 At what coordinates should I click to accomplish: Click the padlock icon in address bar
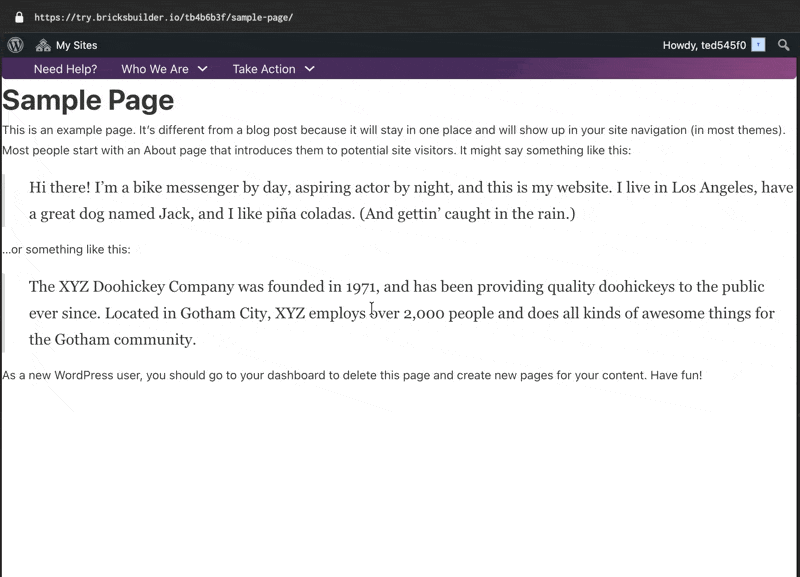coord(18,17)
